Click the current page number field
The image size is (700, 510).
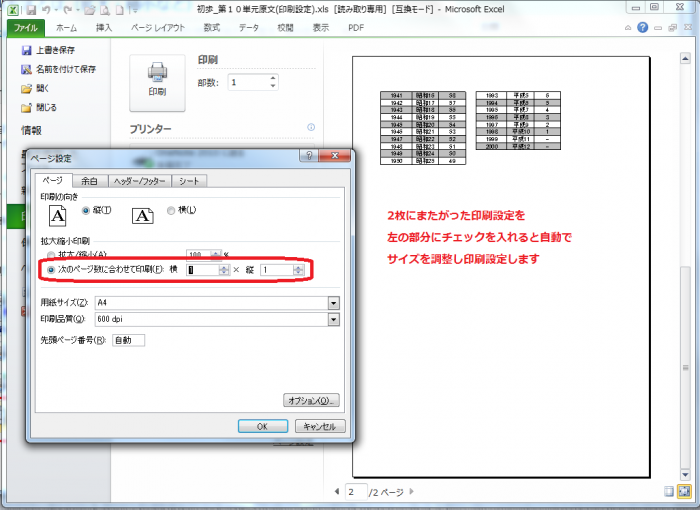356,492
